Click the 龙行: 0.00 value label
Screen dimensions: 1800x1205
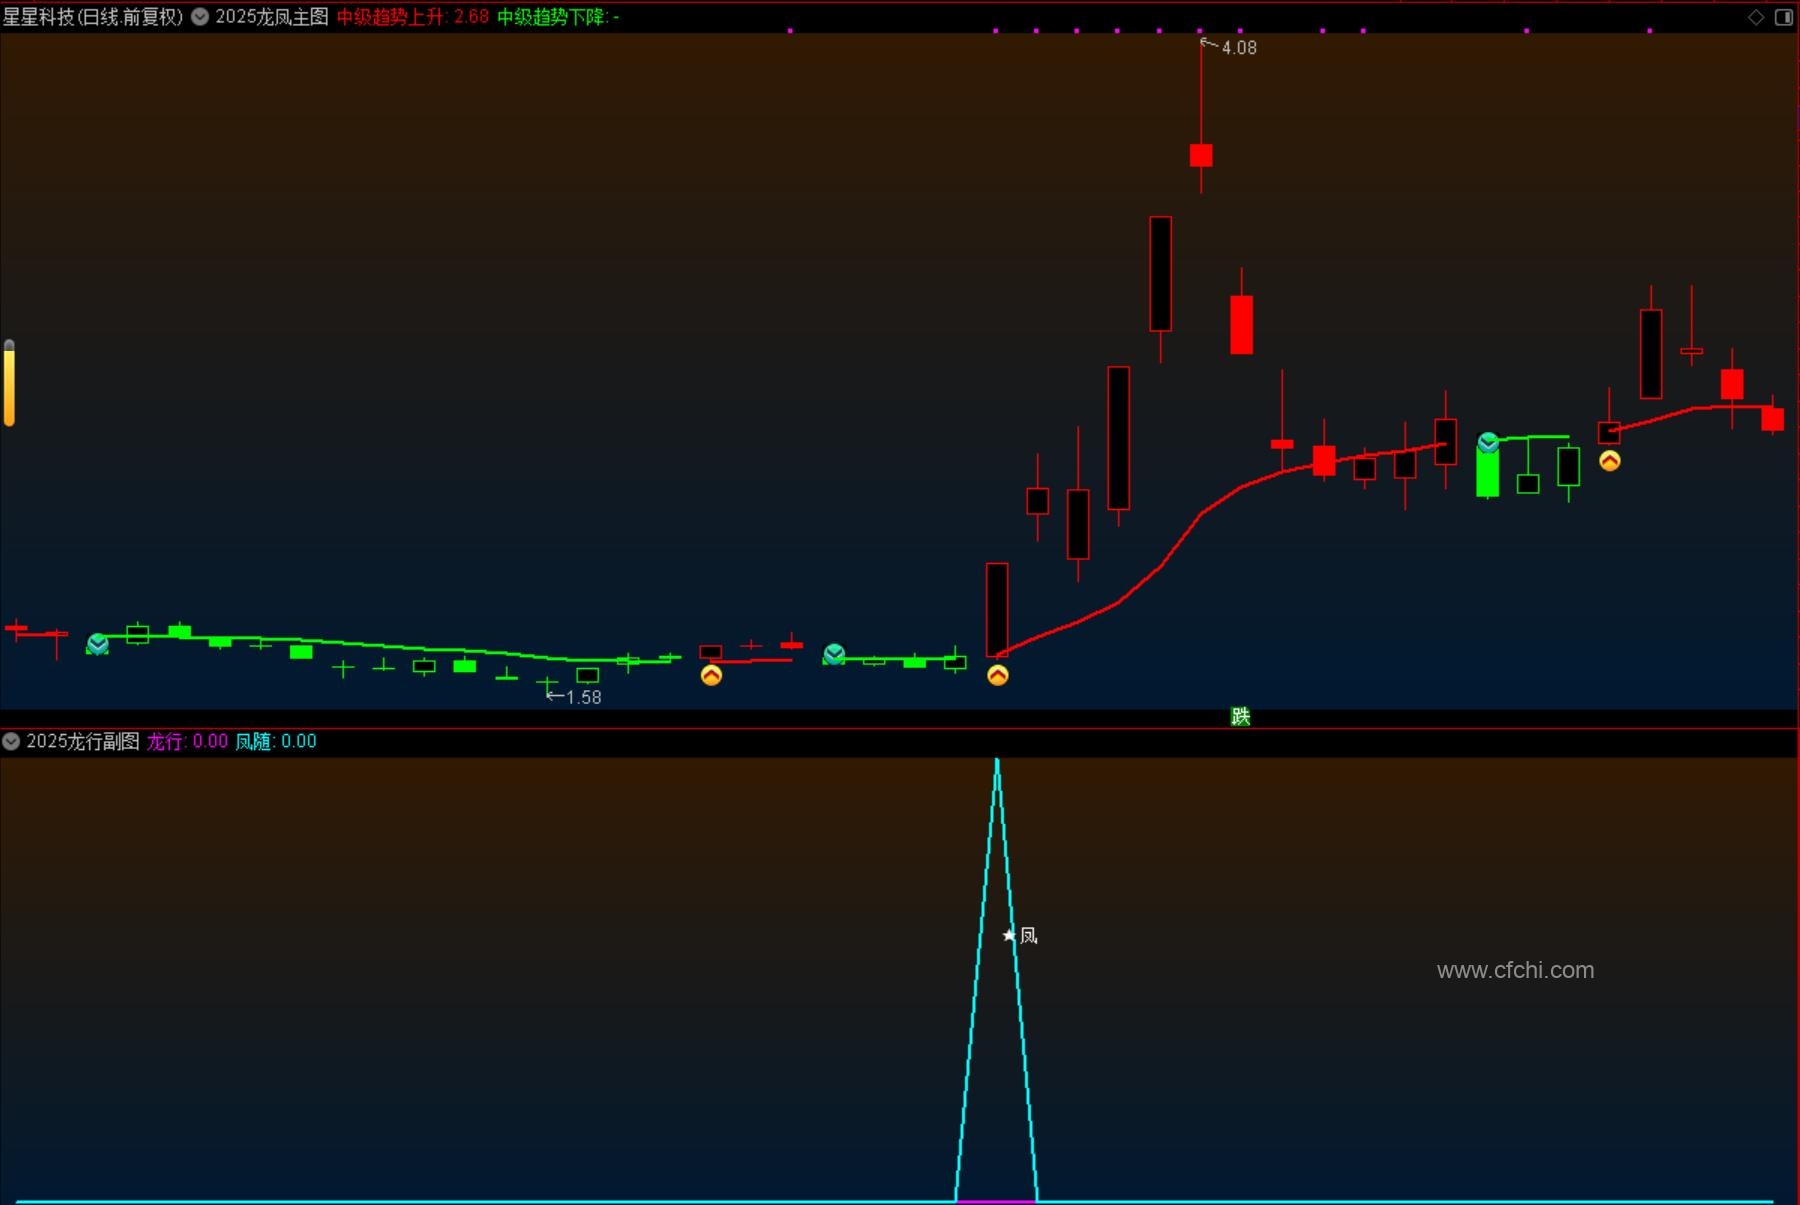coord(188,741)
